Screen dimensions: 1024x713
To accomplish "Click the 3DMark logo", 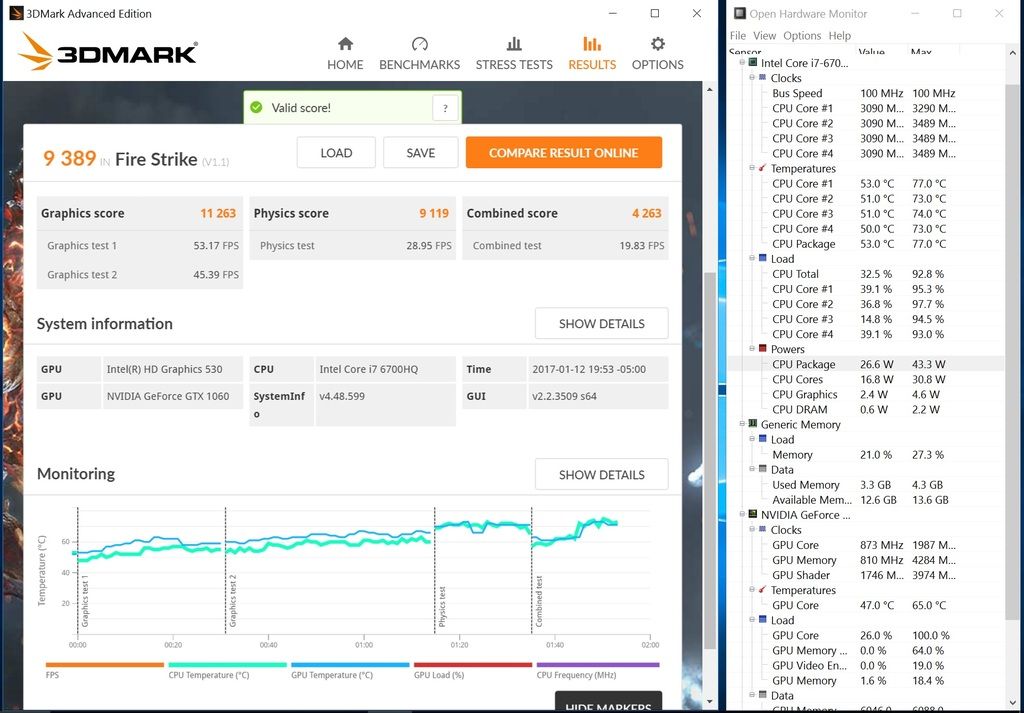I will (108, 52).
